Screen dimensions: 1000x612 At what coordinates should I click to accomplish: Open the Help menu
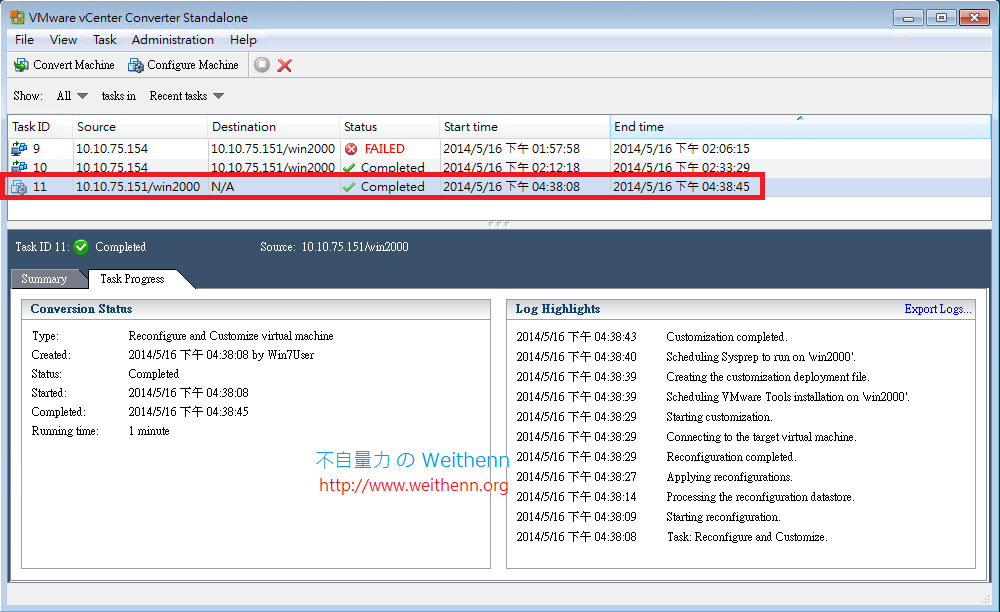[x=243, y=40]
